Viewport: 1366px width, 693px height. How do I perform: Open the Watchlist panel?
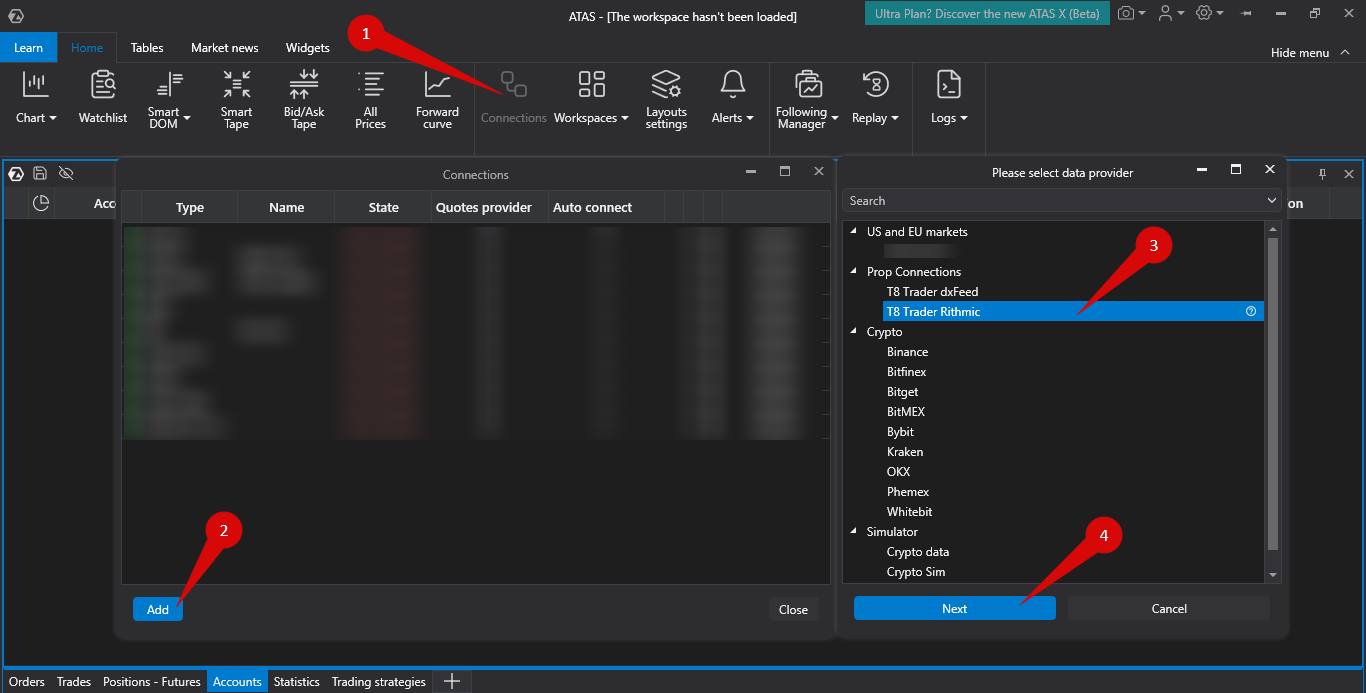click(103, 98)
